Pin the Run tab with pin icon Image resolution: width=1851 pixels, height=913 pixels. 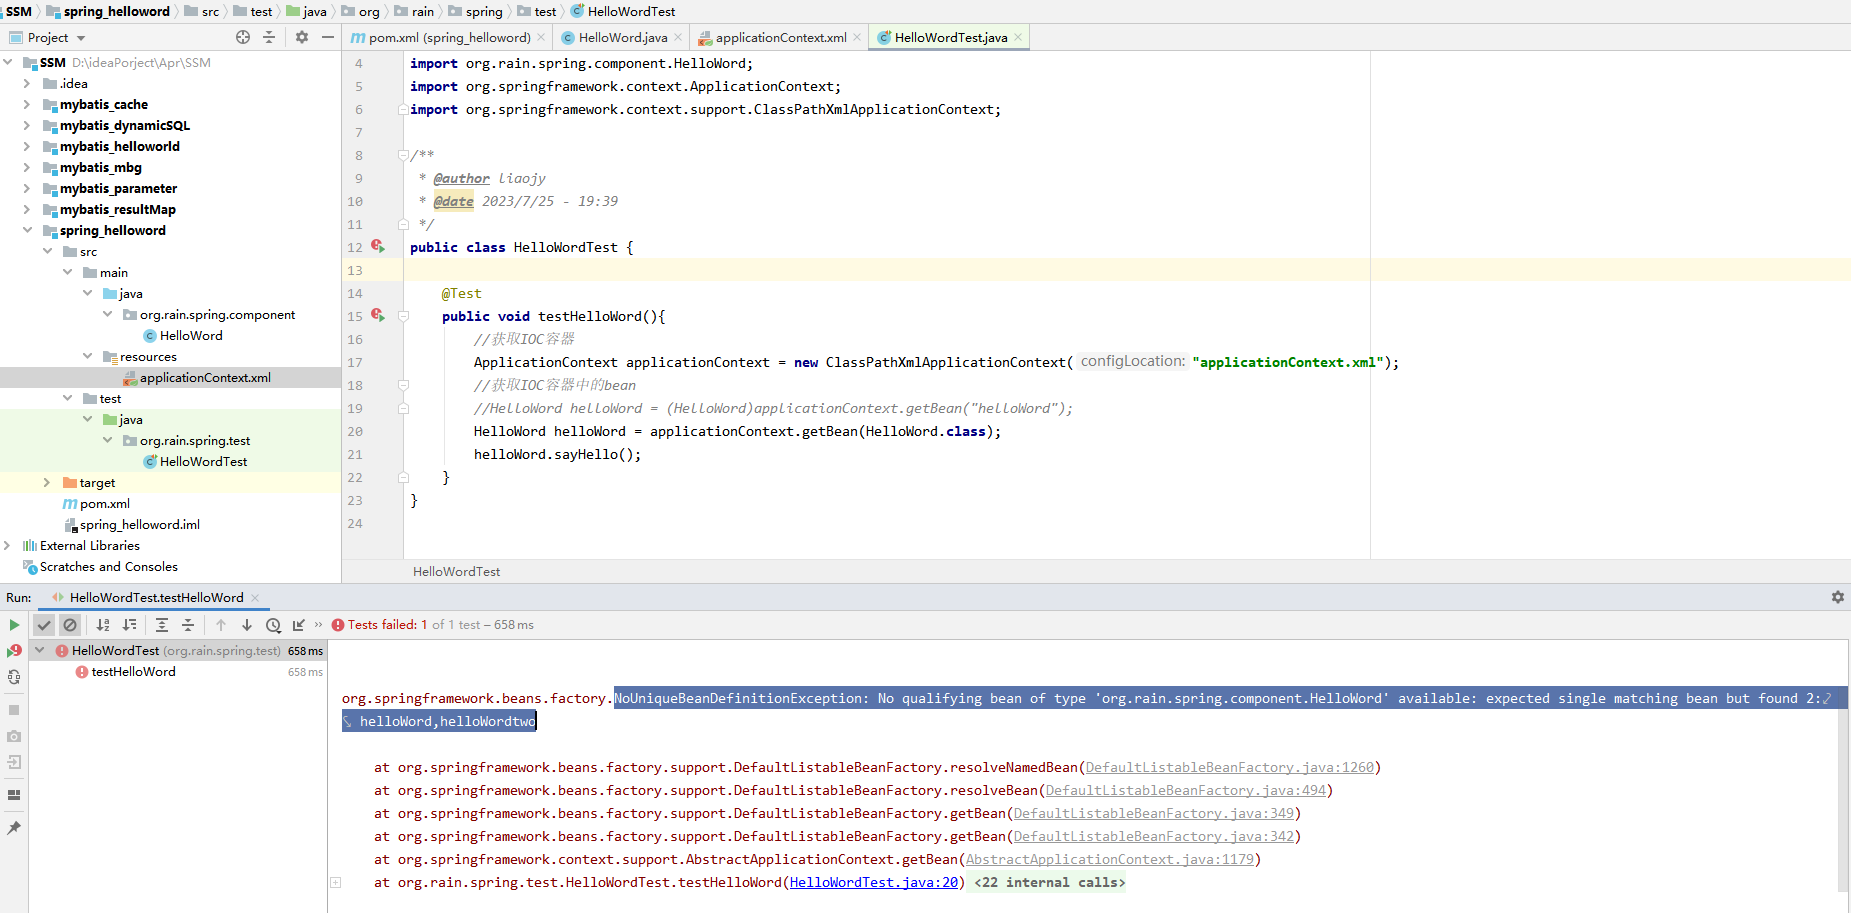(14, 828)
